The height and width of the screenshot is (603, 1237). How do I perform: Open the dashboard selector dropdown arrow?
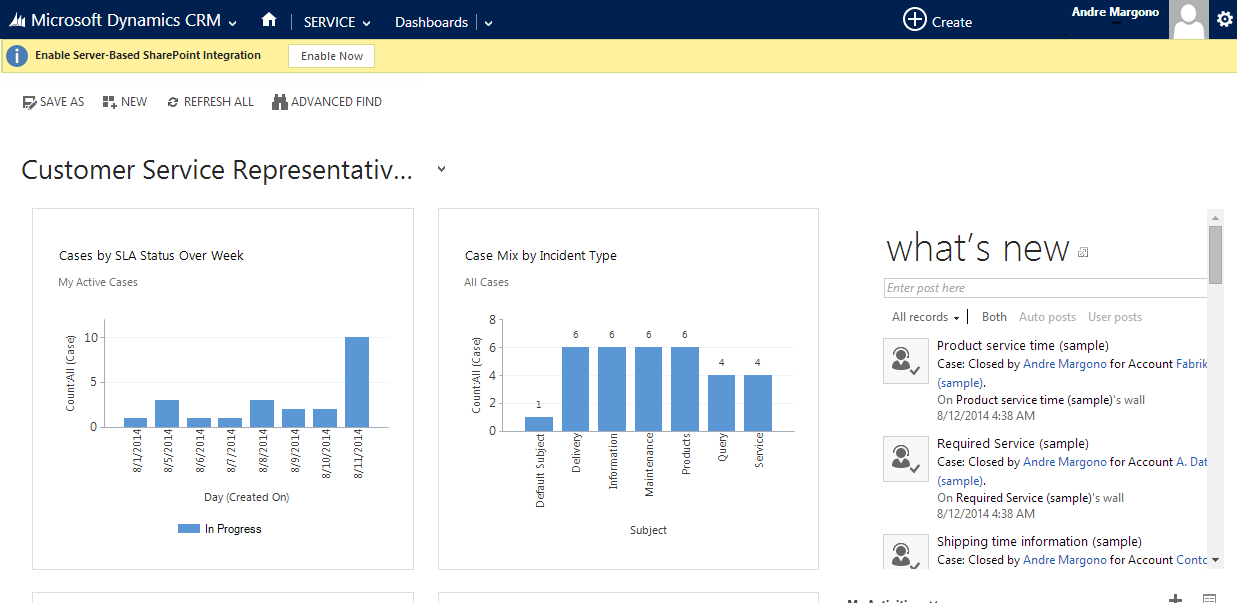[441, 170]
